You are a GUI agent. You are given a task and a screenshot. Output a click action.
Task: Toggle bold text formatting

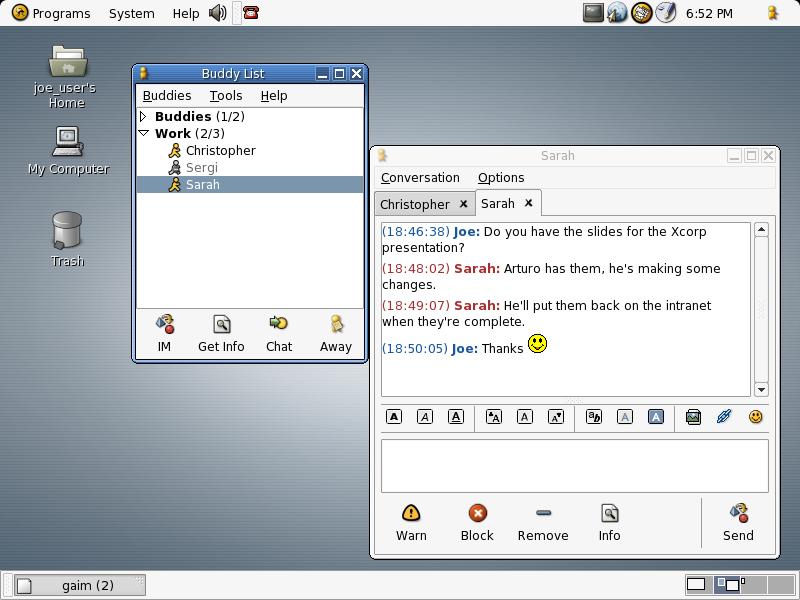tap(394, 417)
